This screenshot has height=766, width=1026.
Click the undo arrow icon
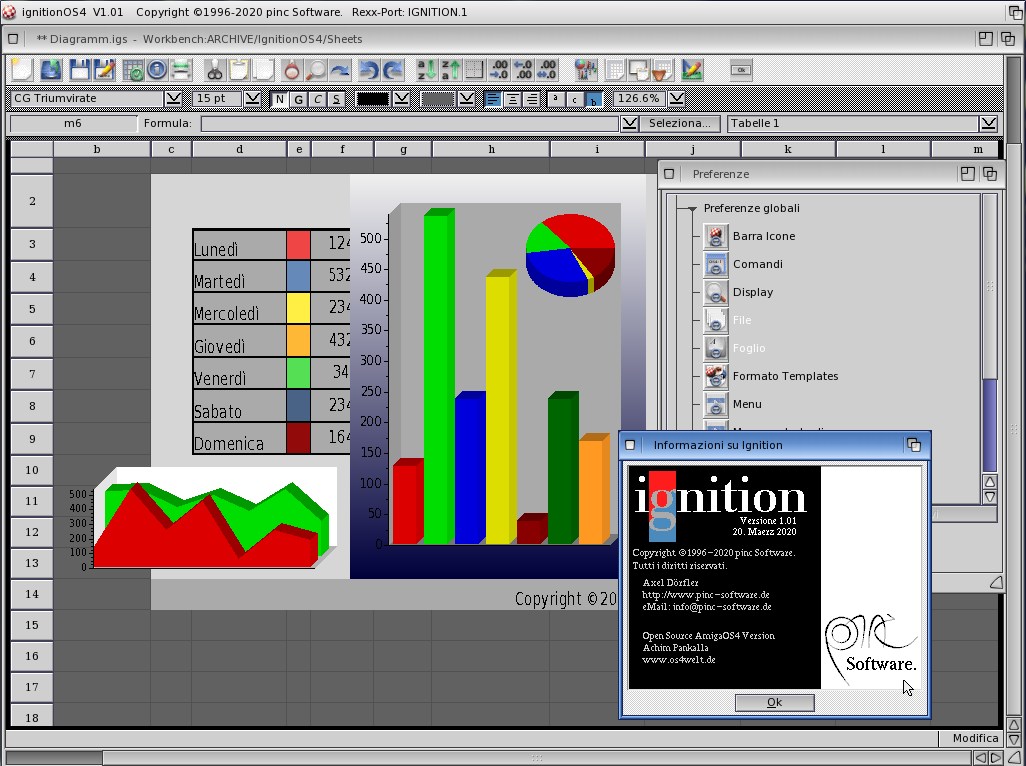click(368, 70)
